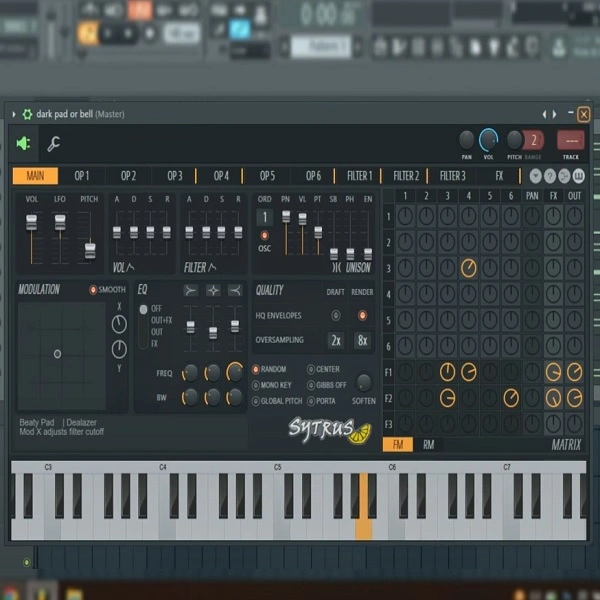This screenshot has height=600, width=600.
Task: Toggle HQ Envelopes for RENDER
Action: click(362, 316)
